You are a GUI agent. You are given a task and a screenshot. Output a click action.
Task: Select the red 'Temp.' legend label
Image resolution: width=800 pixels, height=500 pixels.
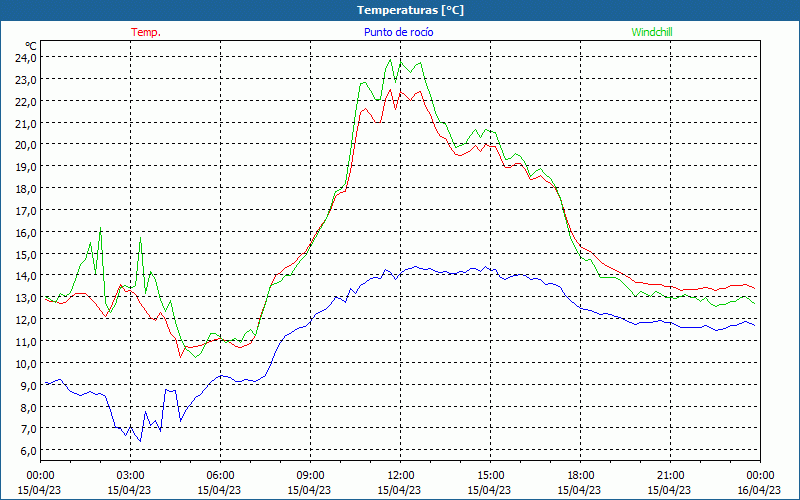[x=146, y=32]
